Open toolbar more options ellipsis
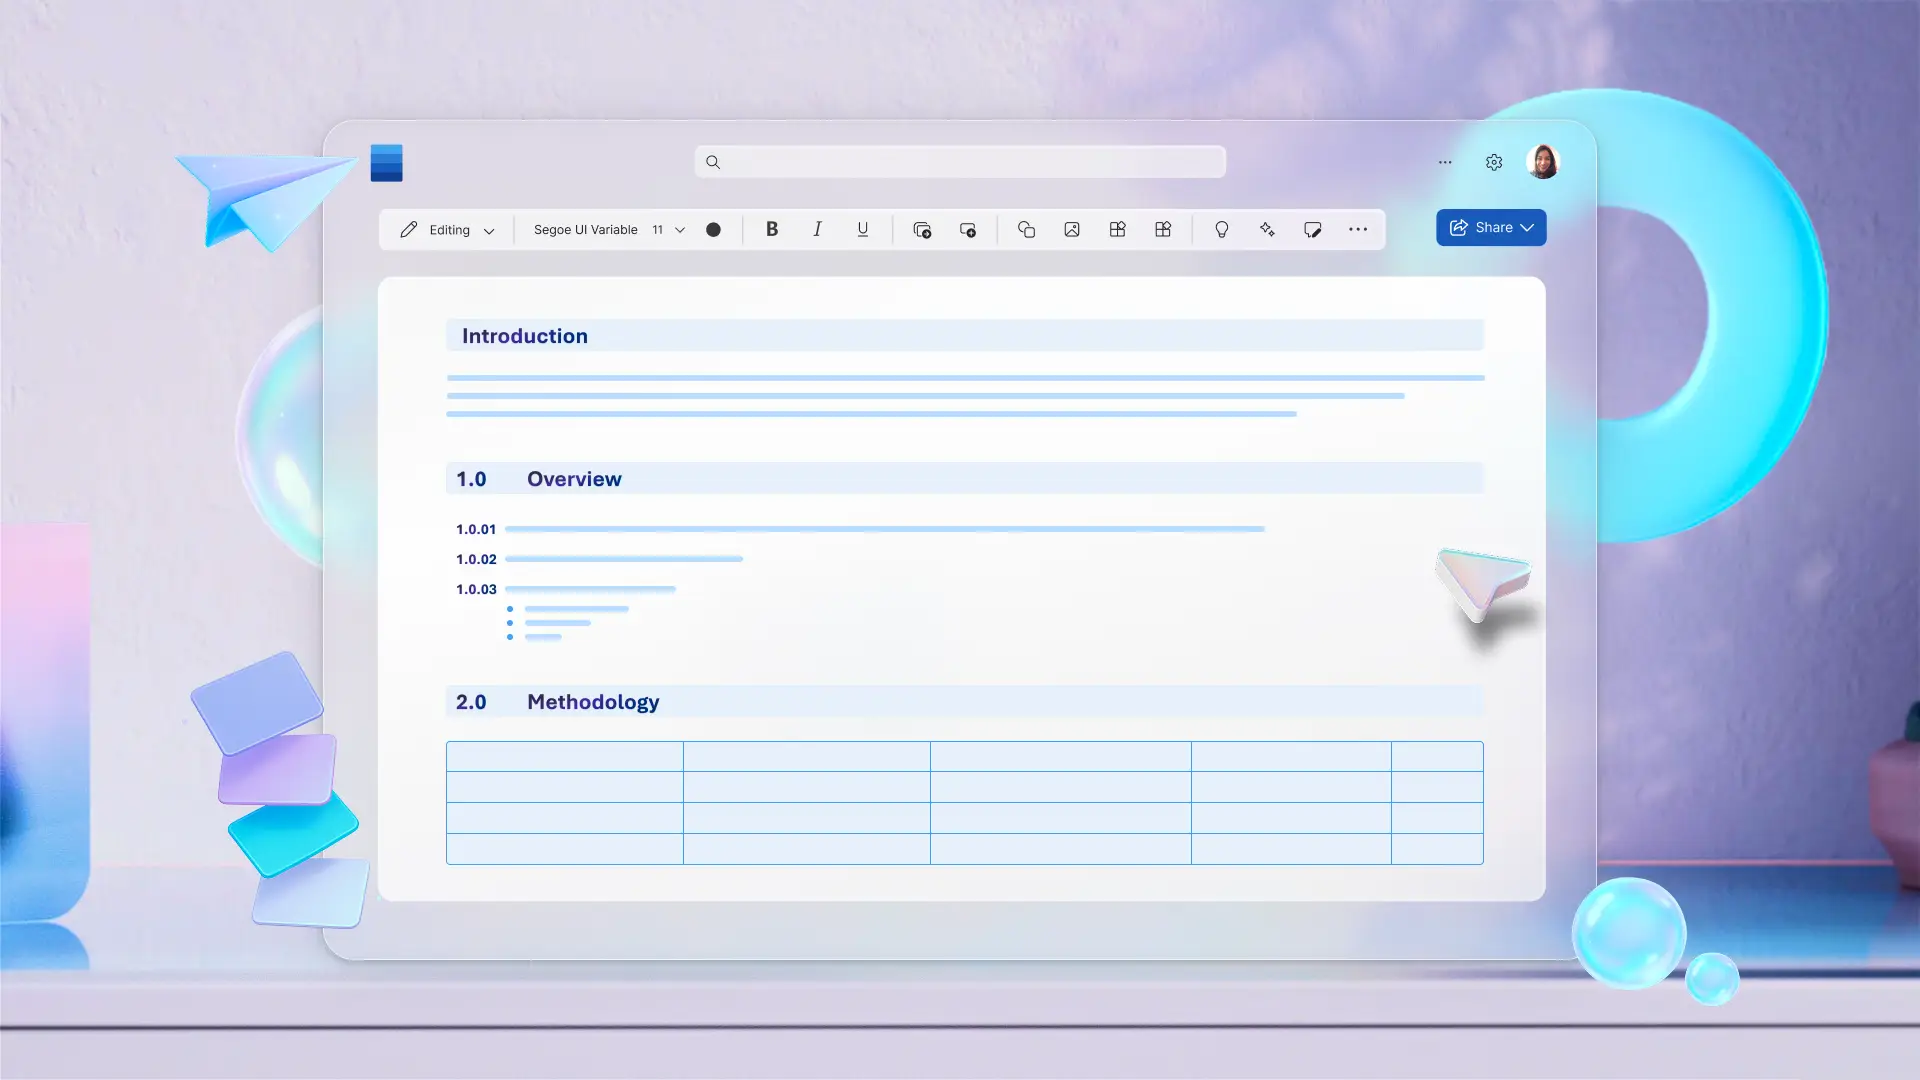The width and height of the screenshot is (1920, 1080). [1357, 229]
